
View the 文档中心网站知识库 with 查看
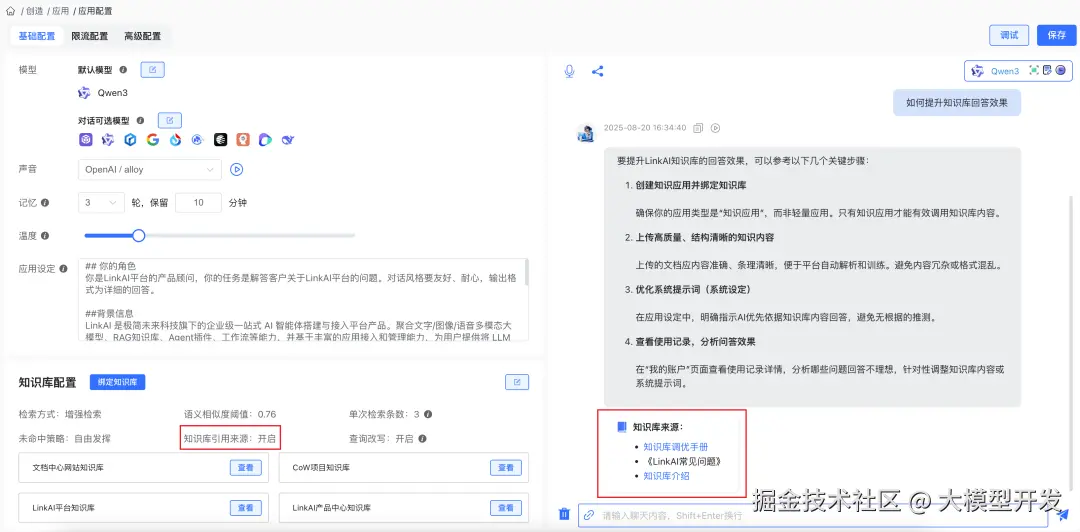[245, 468]
